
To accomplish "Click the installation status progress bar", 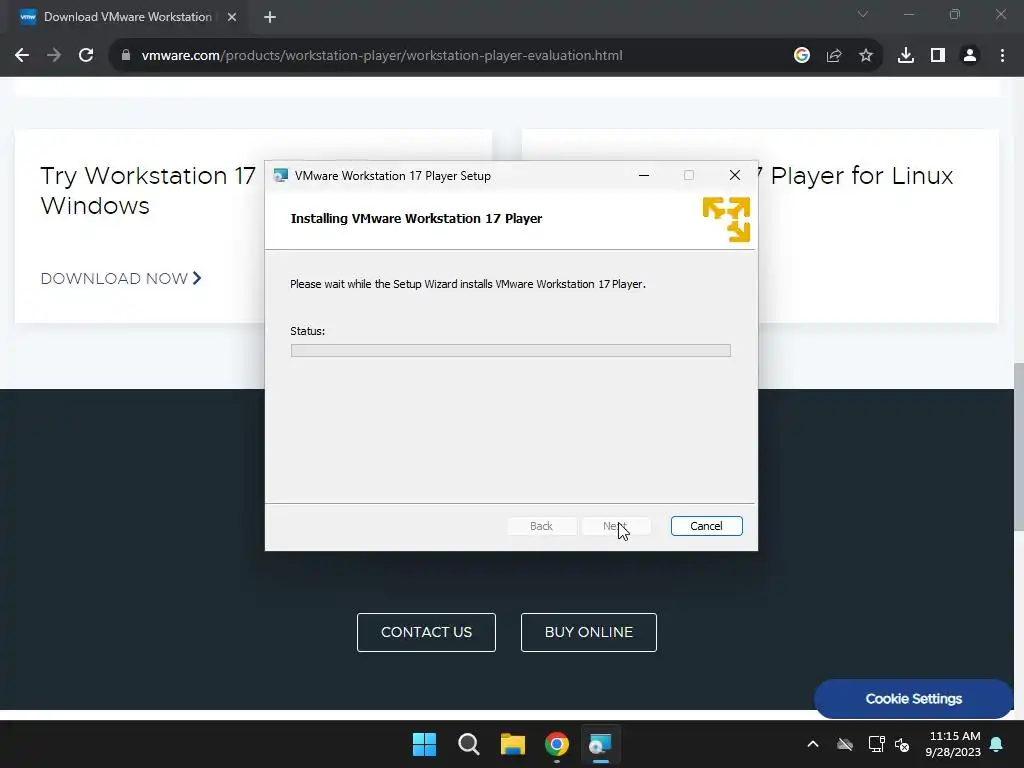I will [510, 351].
